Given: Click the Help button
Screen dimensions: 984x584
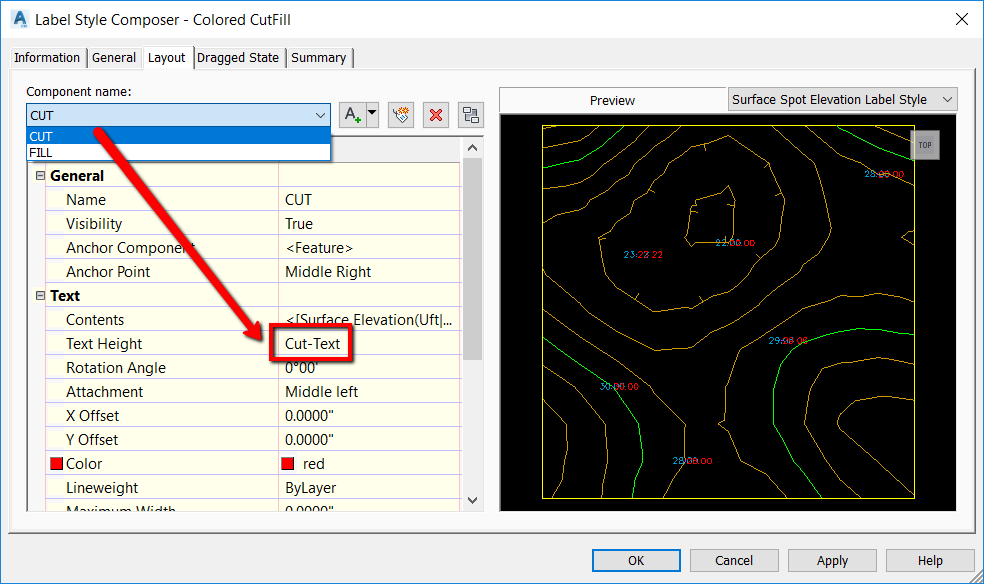Looking at the screenshot, I should (x=929, y=560).
